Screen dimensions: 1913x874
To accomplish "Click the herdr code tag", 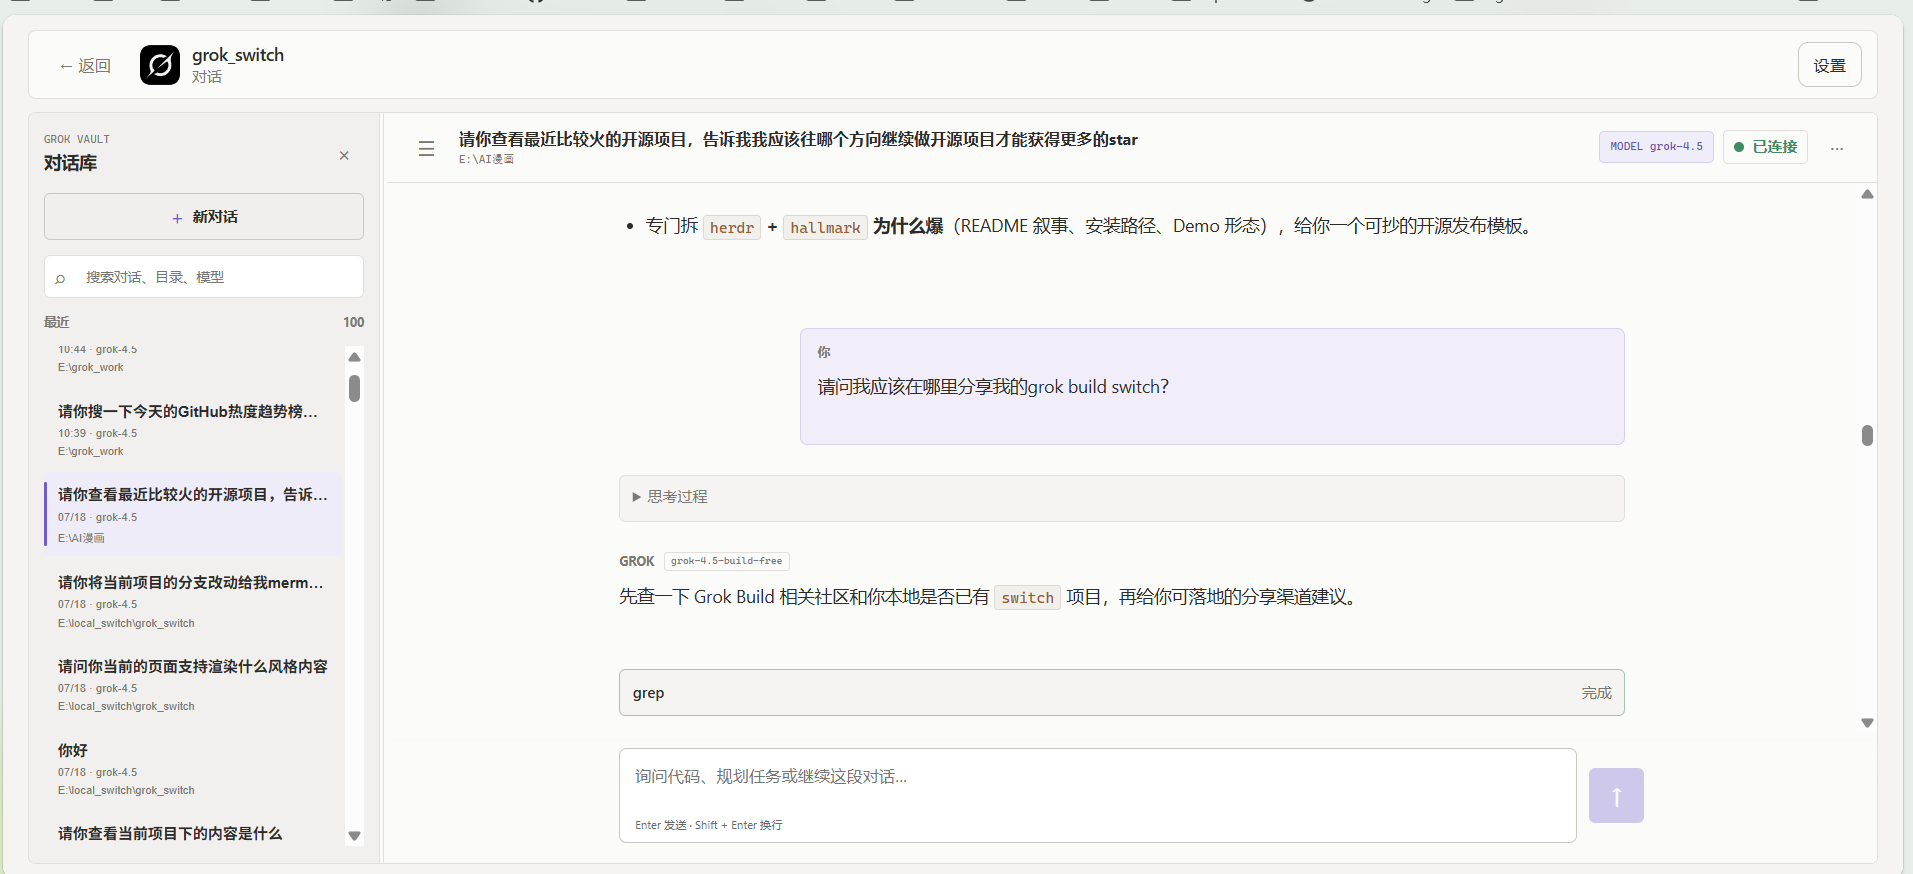I will pyautogui.click(x=732, y=228).
